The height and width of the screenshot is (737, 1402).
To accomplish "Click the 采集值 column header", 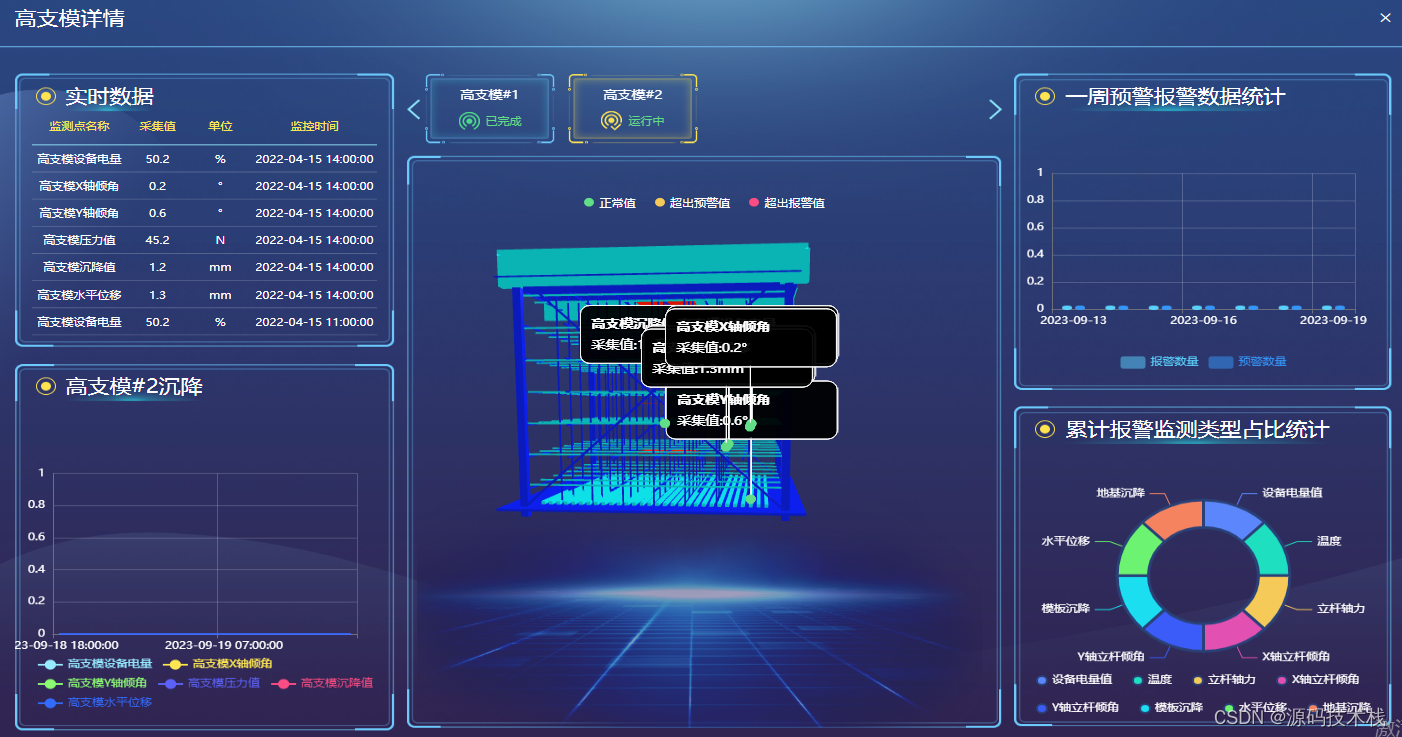I will coord(158,127).
